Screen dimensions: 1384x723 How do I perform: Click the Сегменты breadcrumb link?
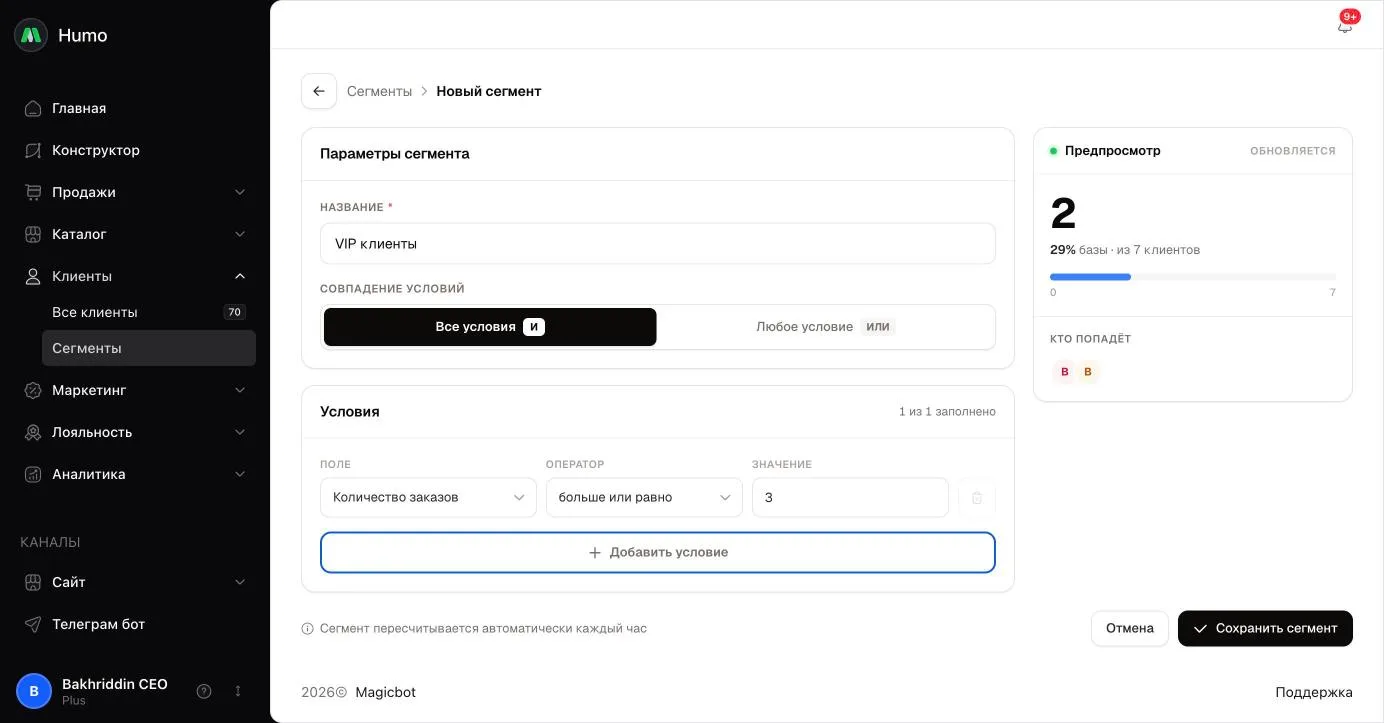click(379, 91)
